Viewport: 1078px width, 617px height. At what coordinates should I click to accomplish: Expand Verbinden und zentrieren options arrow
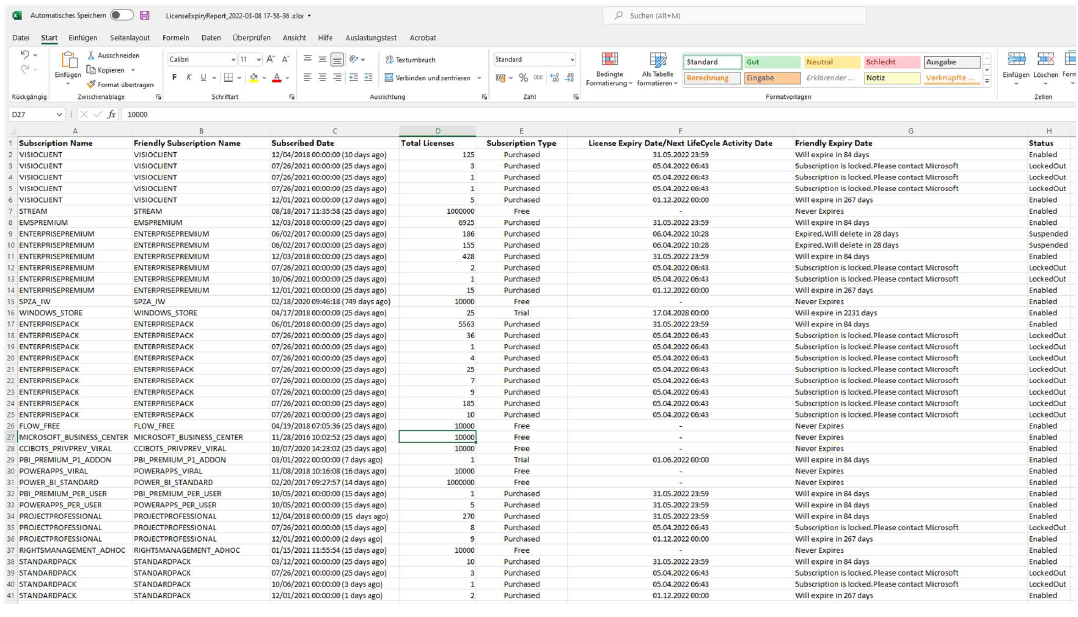(479, 78)
